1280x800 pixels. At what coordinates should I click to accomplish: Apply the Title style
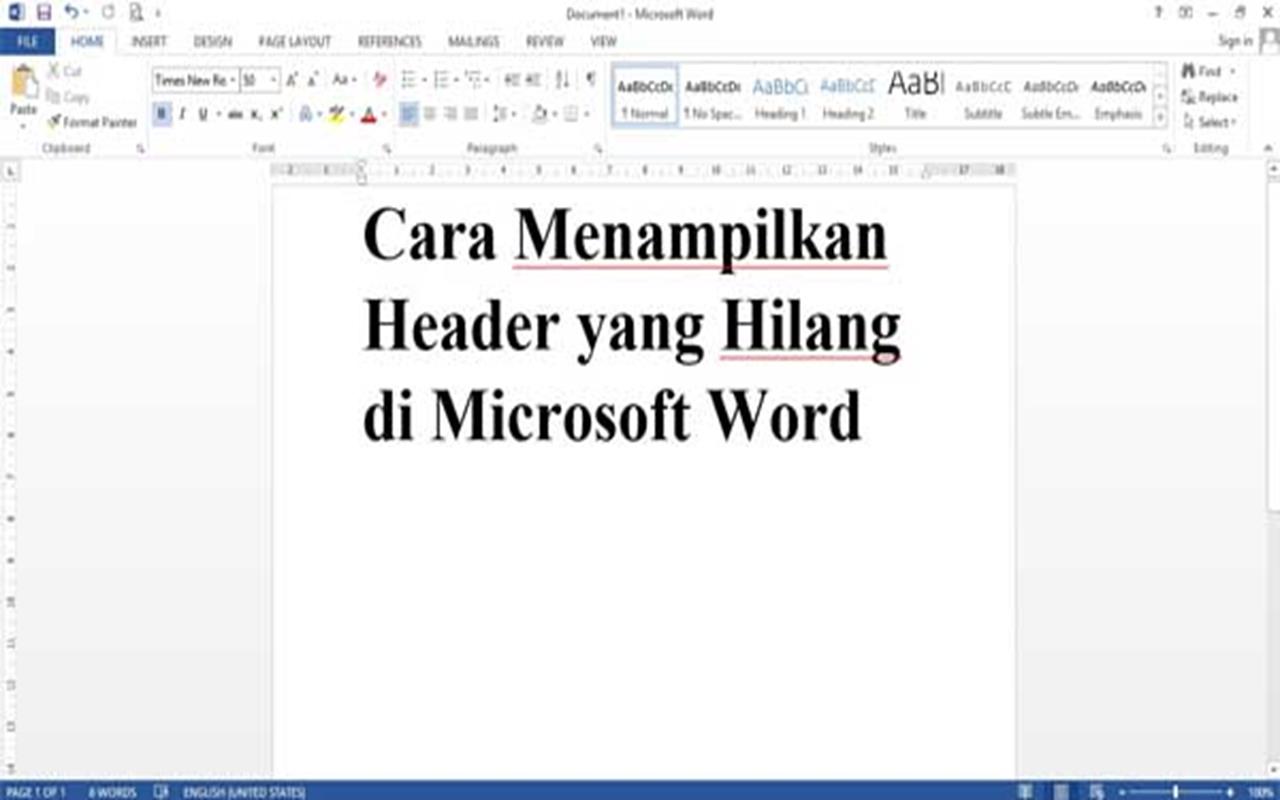[x=915, y=97]
